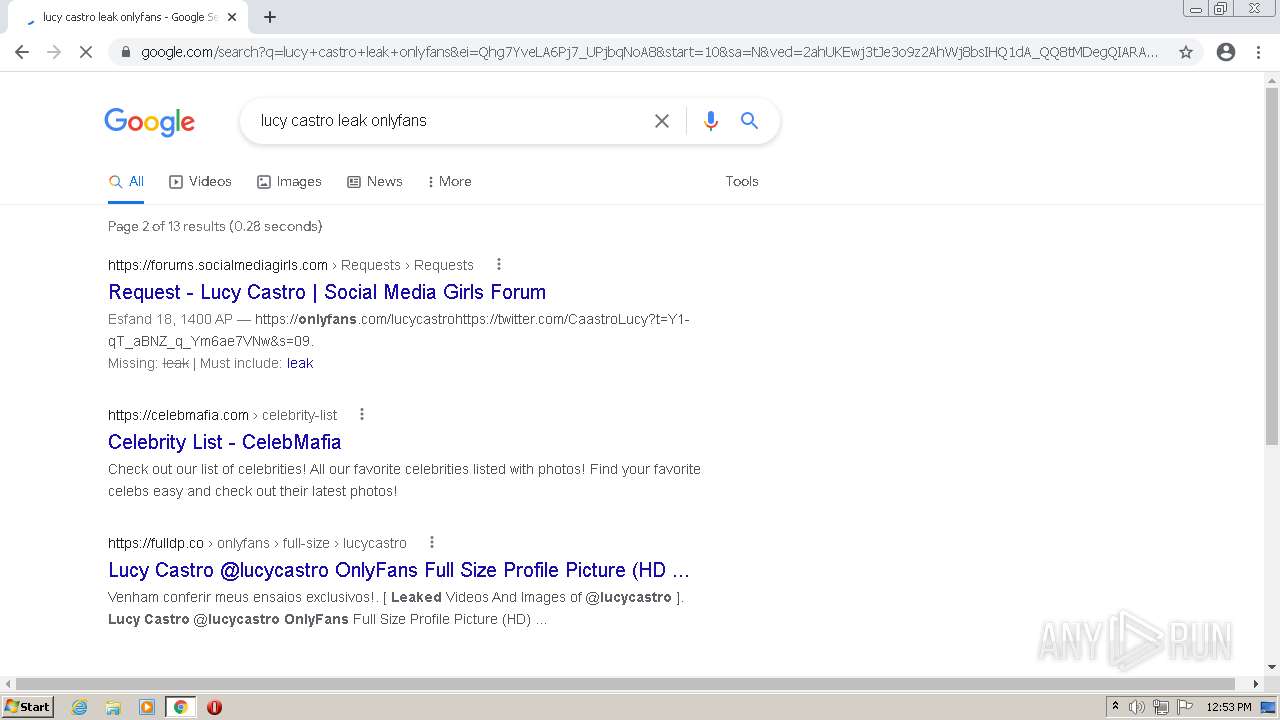
Task: Click the scroll right arrow
Action: coord(1257,684)
